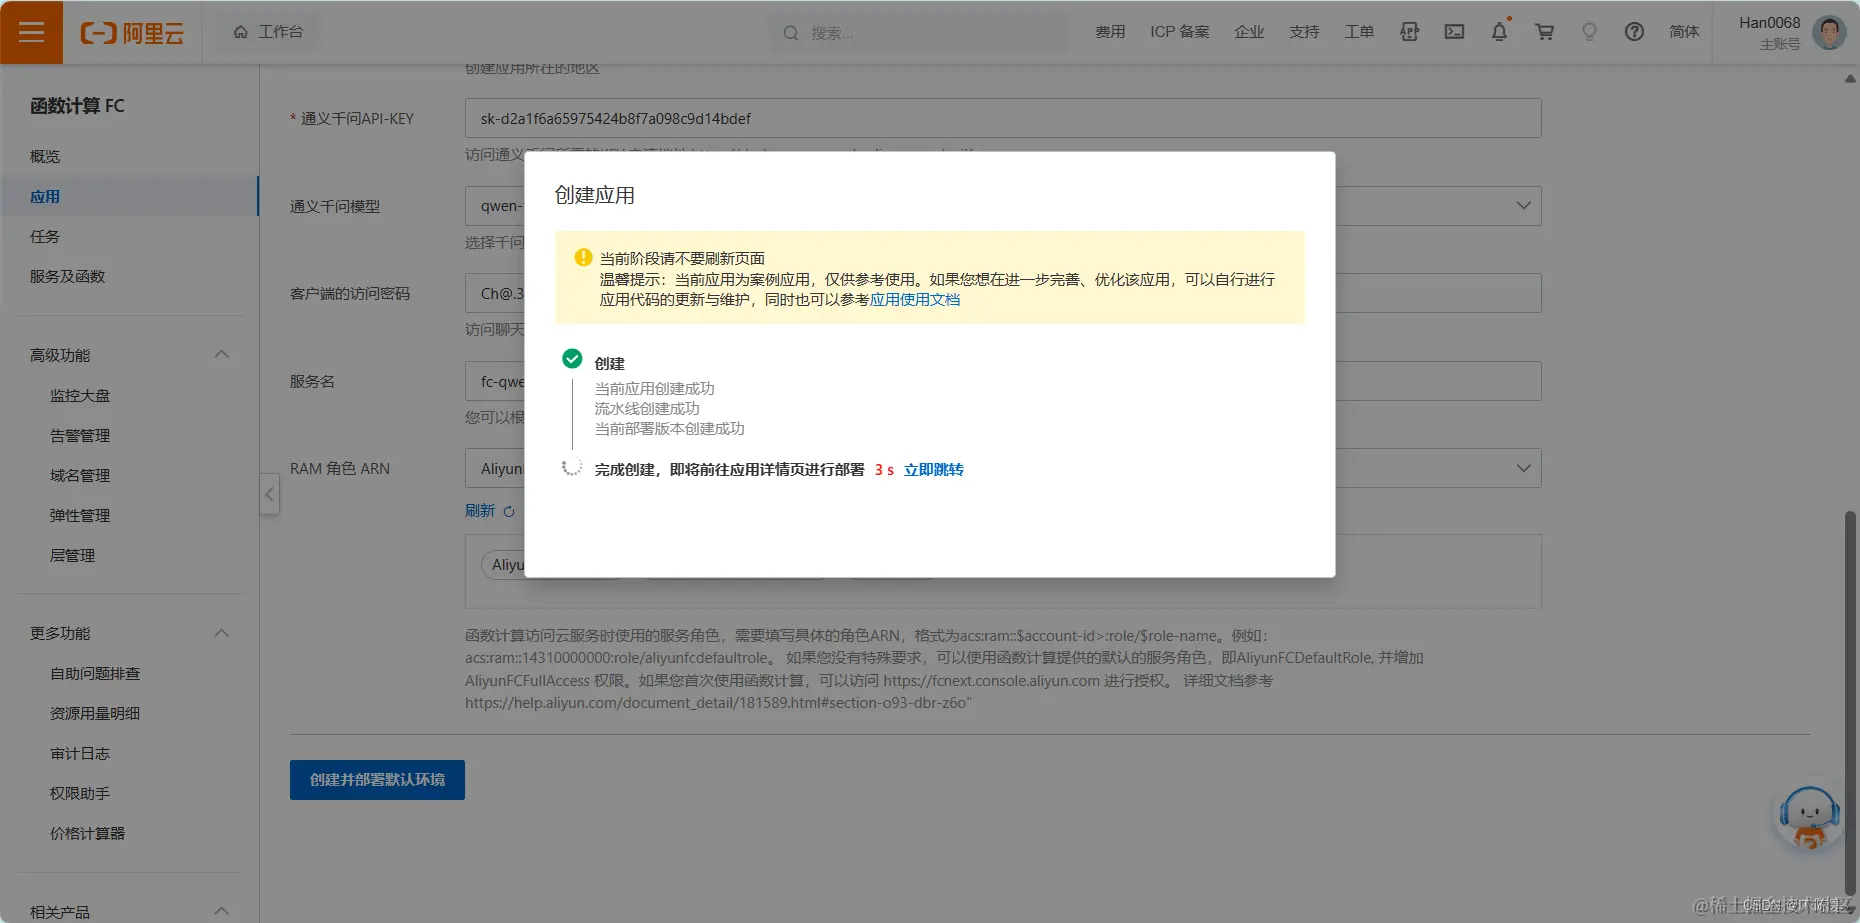Open the hamburger navigation menu
Image resolution: width=1860 pixels, height=923 pixels.
coord(31,31)
